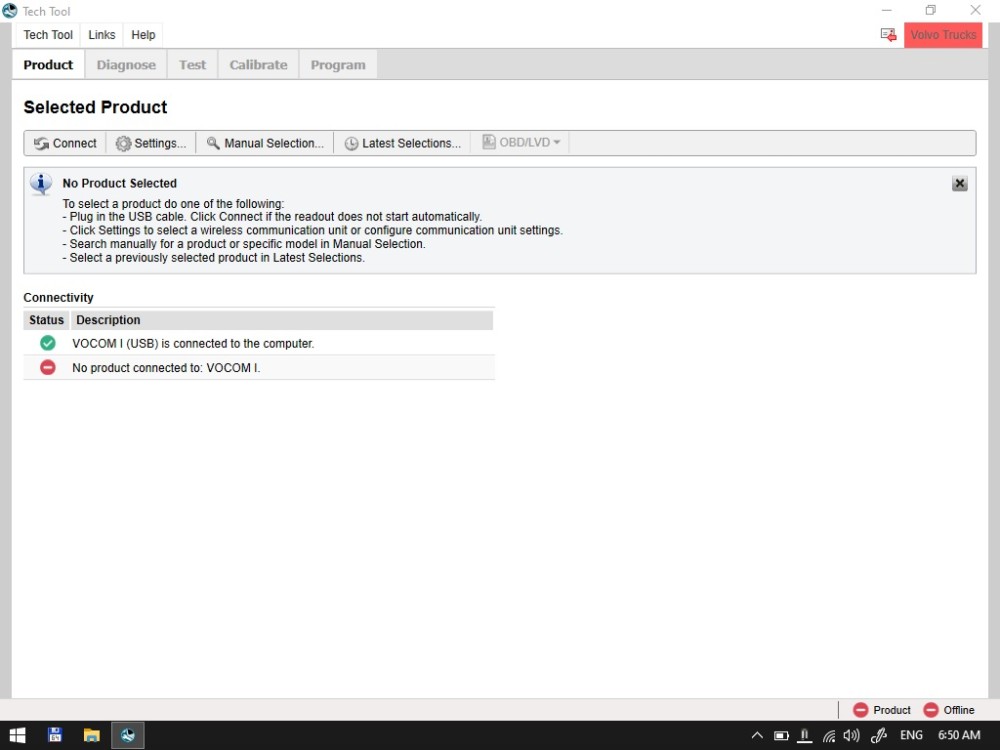1000x750 pixels.
Task: Click the Connectivity section label
Action: click(x=59, y=298)
